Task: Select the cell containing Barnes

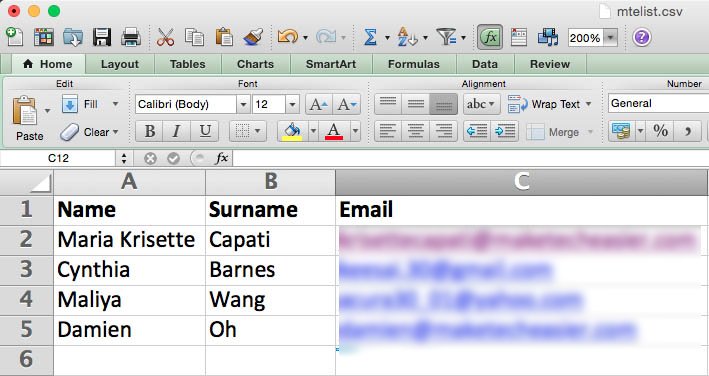Action: coord(270,270)
